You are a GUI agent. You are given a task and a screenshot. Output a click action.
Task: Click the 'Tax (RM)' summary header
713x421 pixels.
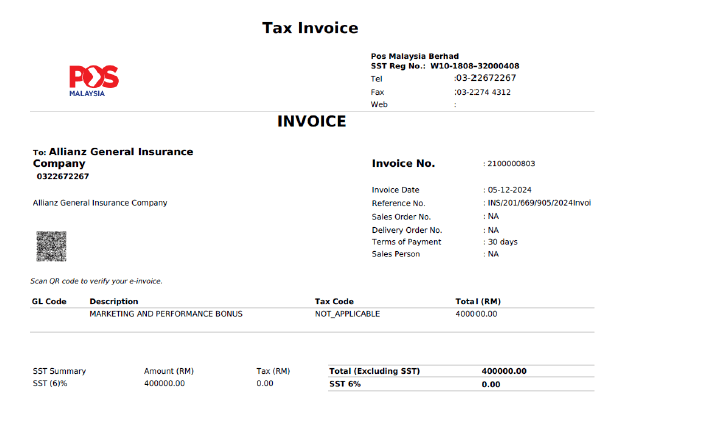click(x=273, y=371)
